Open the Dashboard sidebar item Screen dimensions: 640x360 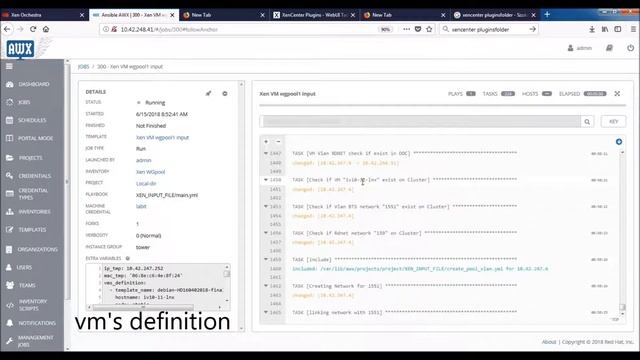pos(33,84)
